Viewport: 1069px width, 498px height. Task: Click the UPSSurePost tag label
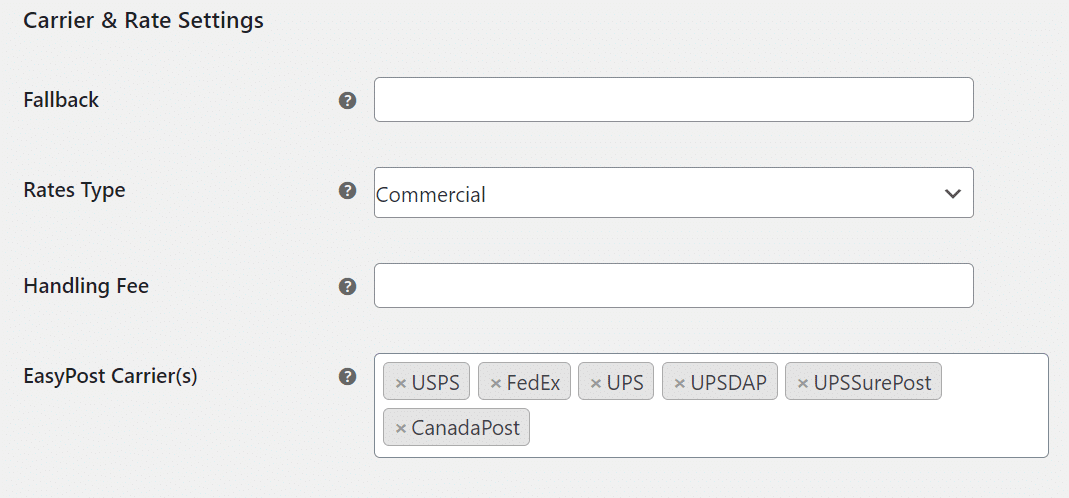point(872,383)
